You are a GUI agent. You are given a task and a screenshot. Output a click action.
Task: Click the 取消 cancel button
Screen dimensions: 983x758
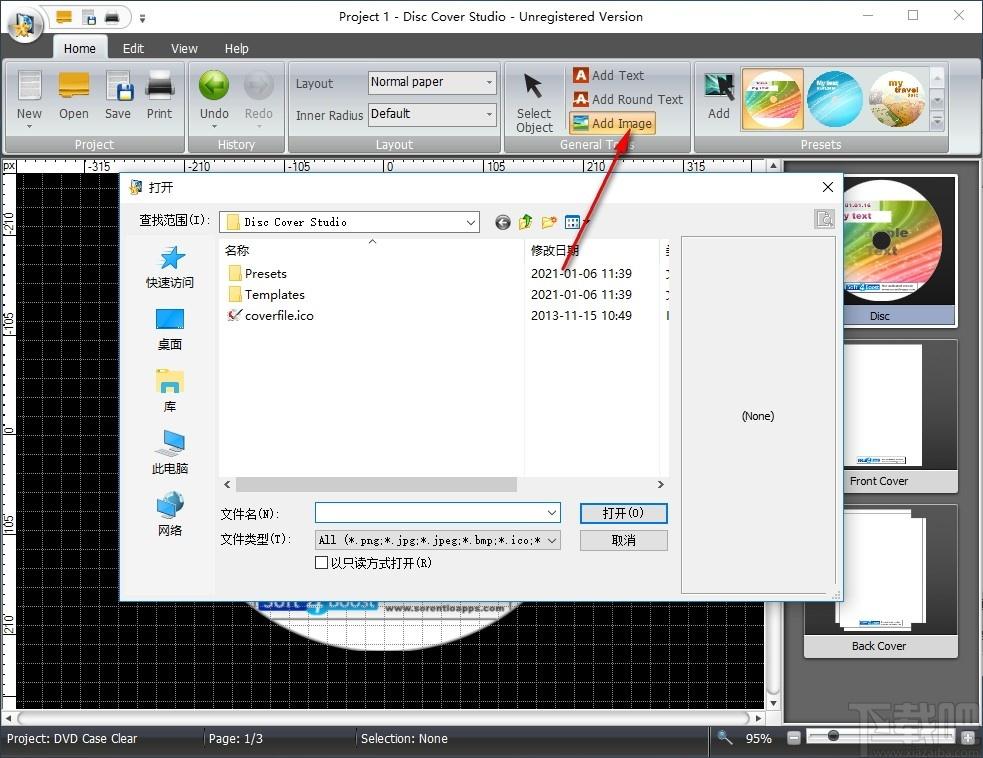623,540
